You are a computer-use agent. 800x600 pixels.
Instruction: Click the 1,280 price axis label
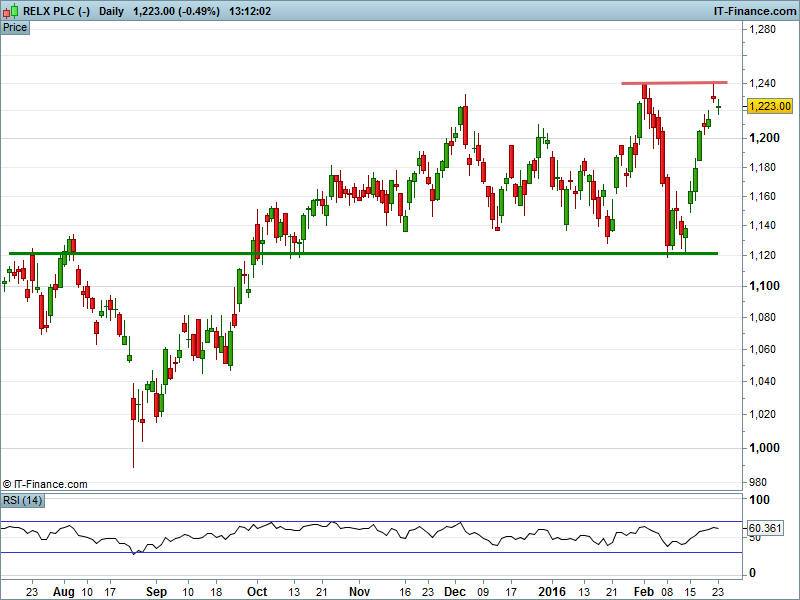762,29
